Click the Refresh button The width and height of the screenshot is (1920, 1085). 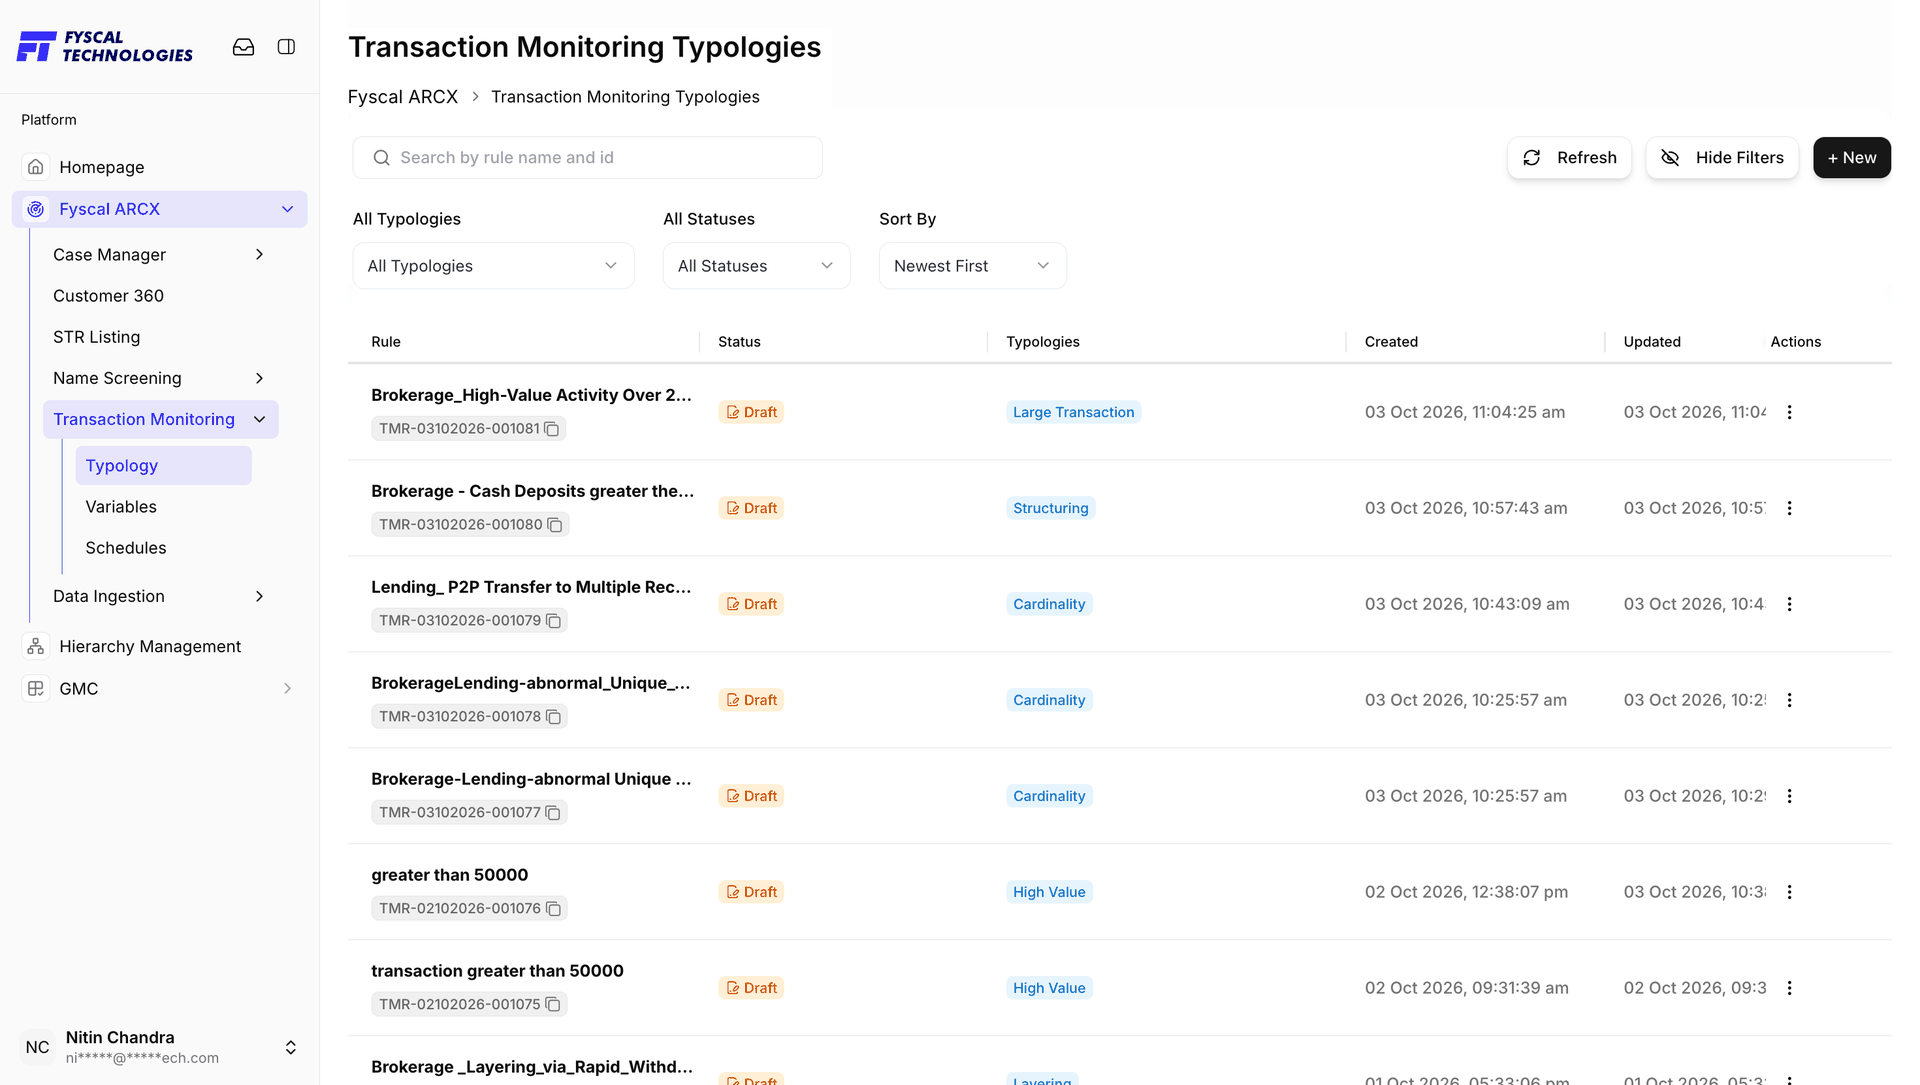coord(1569,158)
